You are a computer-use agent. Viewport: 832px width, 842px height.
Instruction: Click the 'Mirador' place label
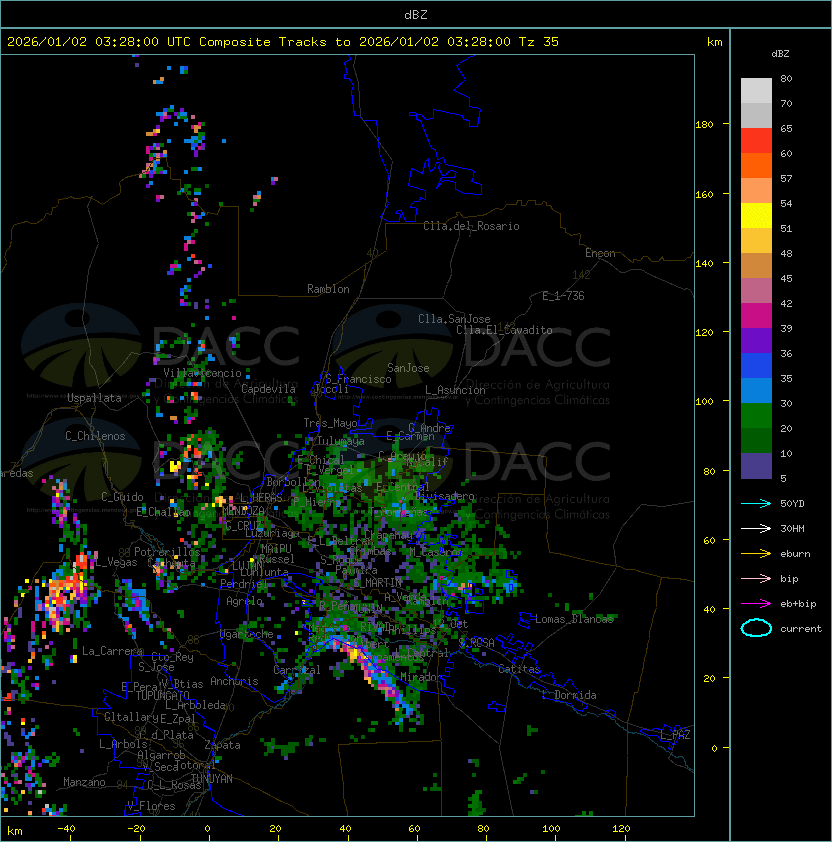click(422, 677)
